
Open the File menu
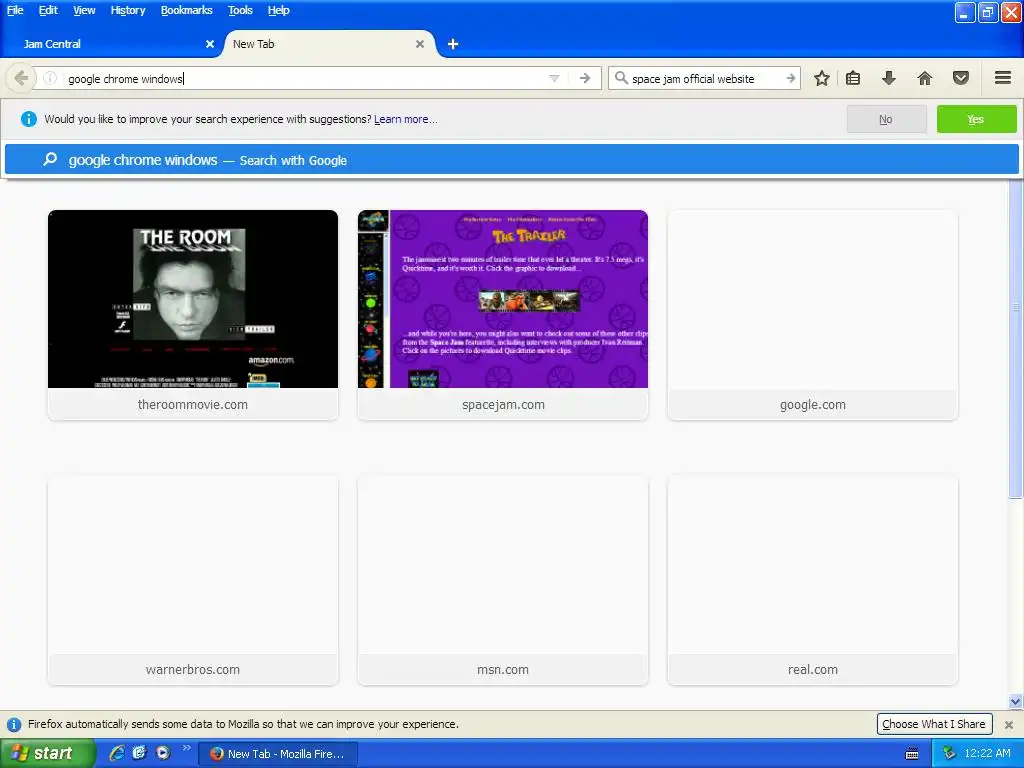(15, 10)
